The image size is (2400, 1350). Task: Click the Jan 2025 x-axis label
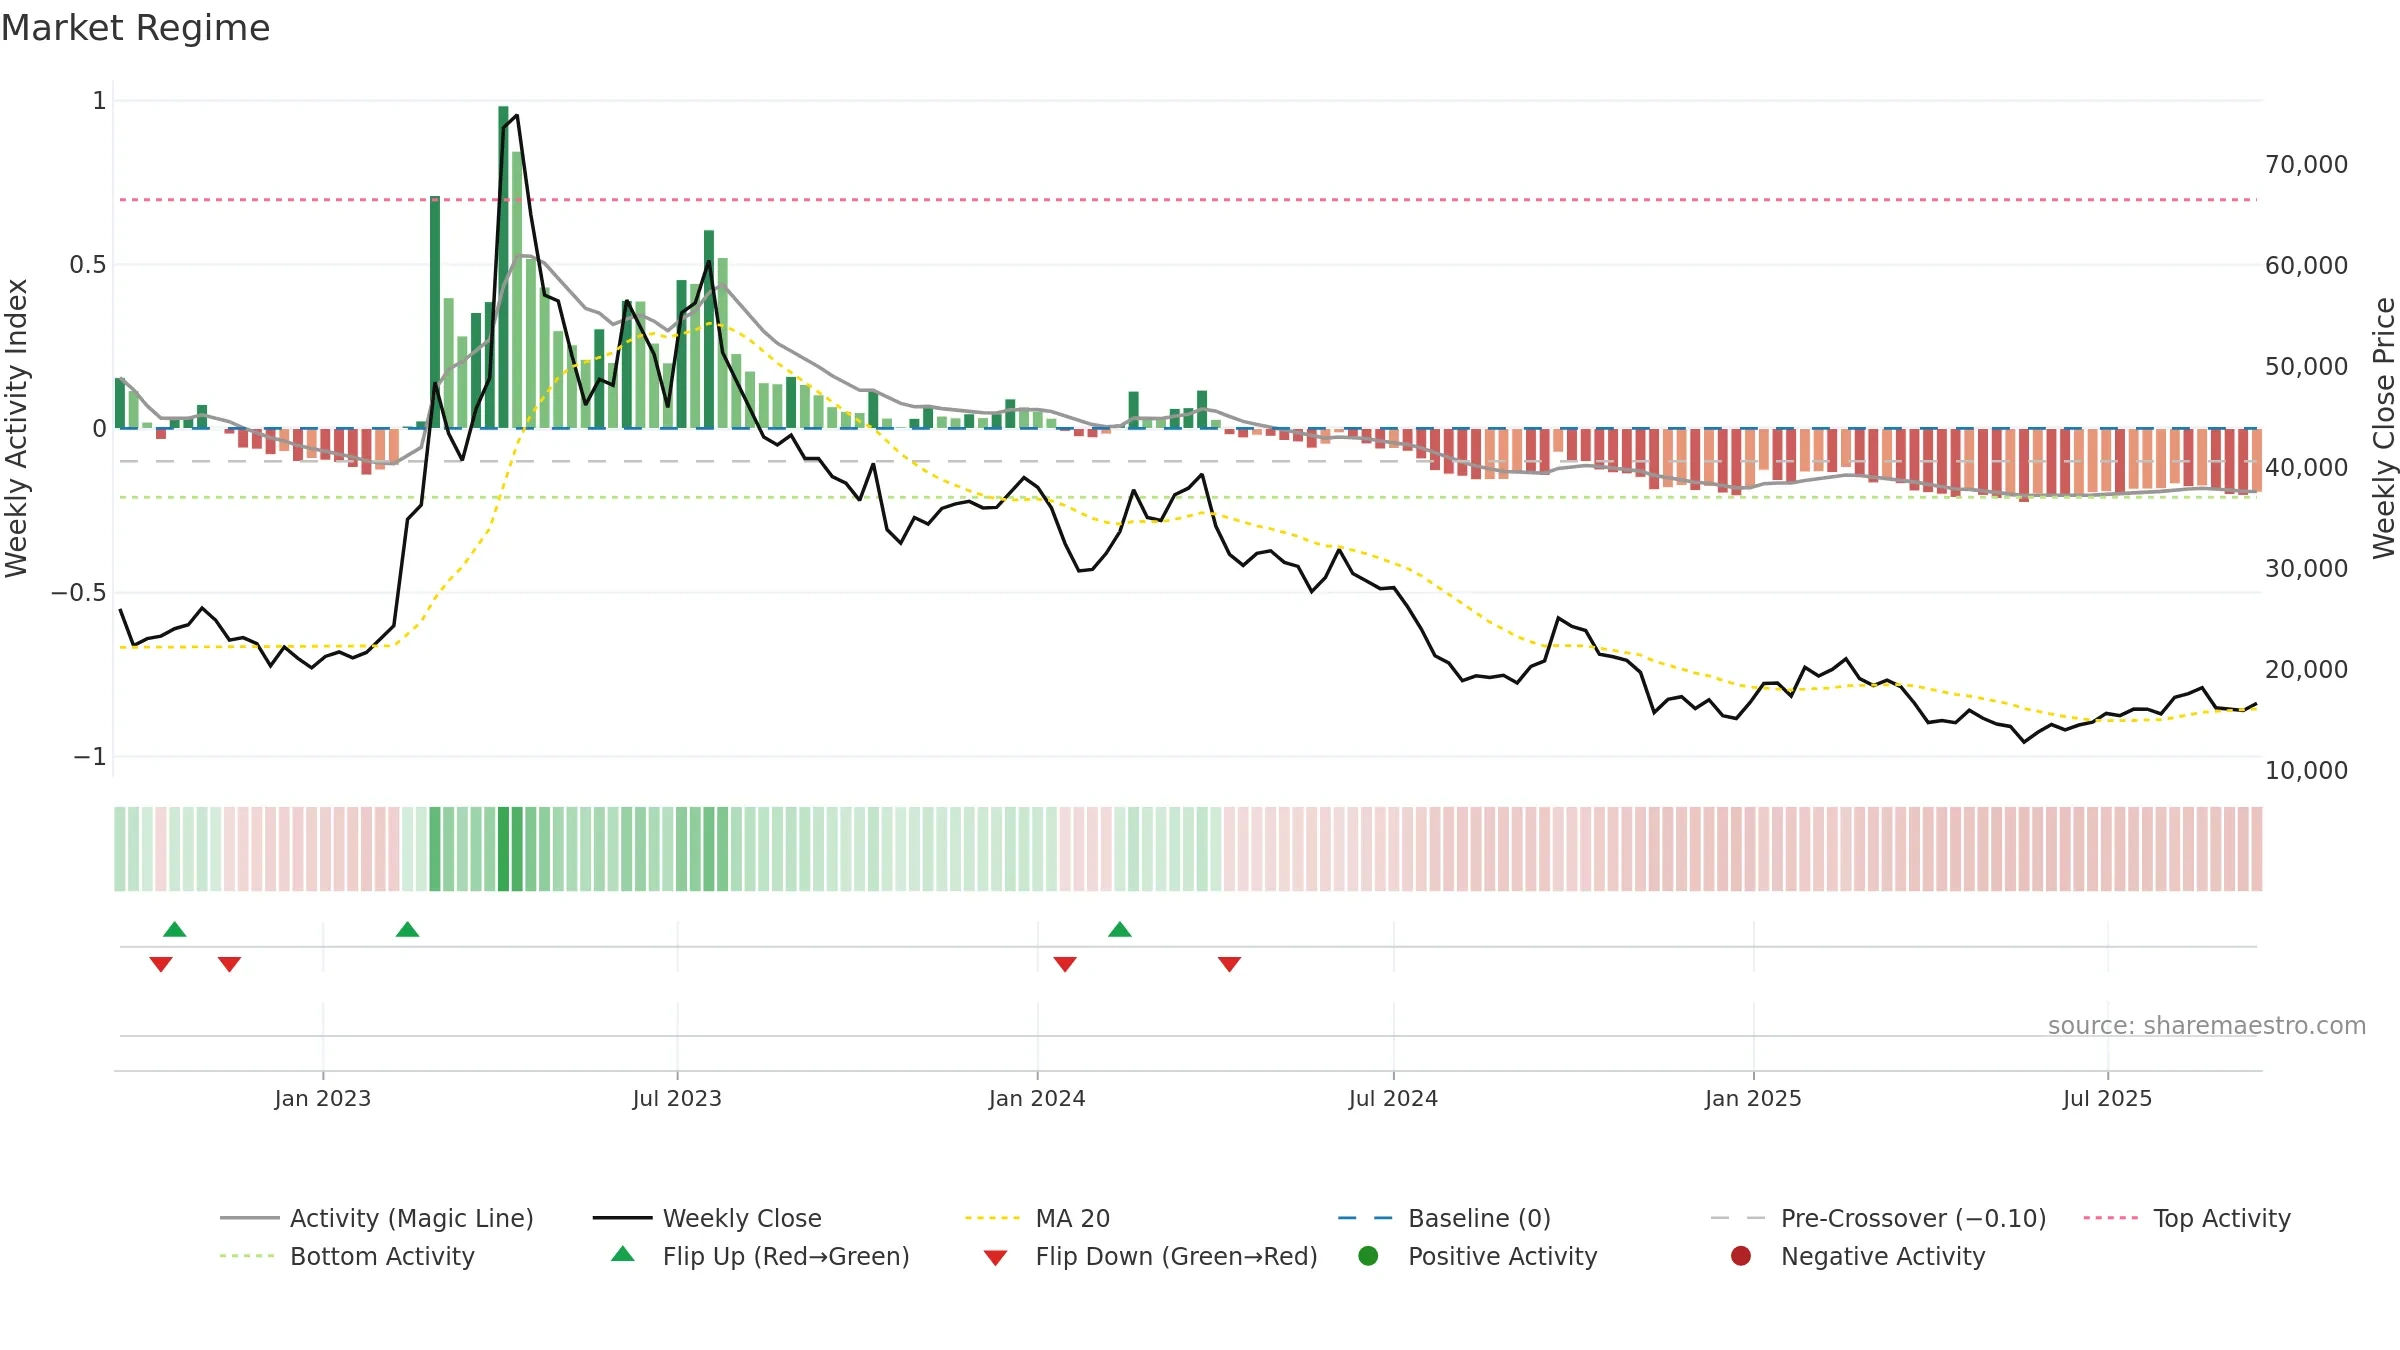1753,1098
